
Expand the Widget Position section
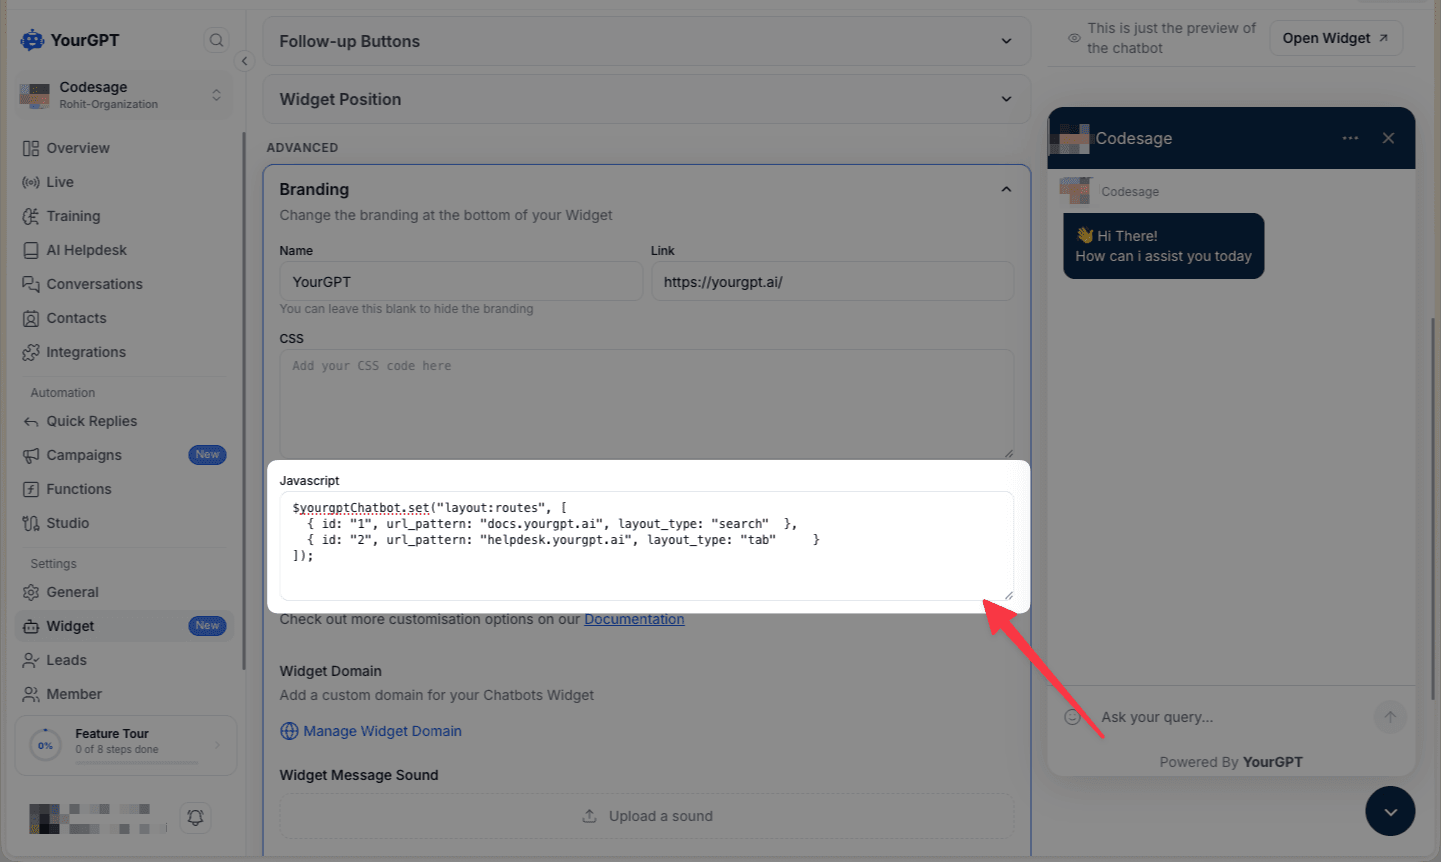tap(1006, 99)
